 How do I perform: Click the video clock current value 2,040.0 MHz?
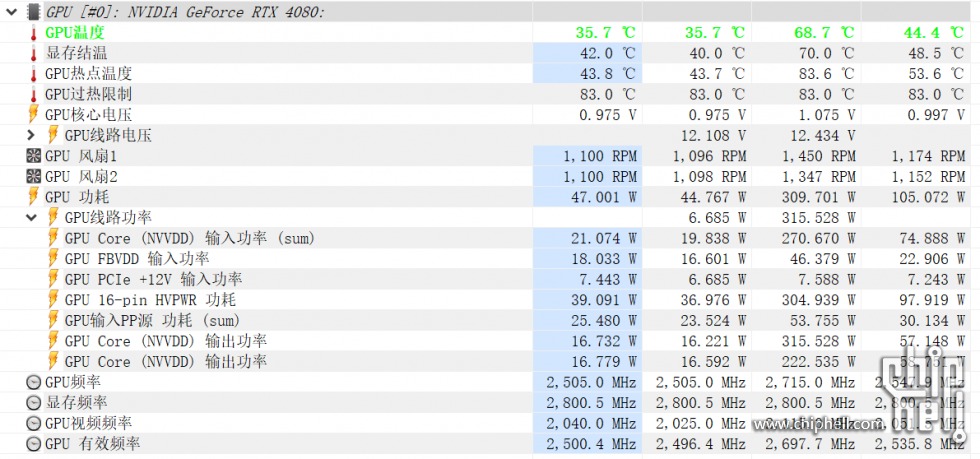591,423
